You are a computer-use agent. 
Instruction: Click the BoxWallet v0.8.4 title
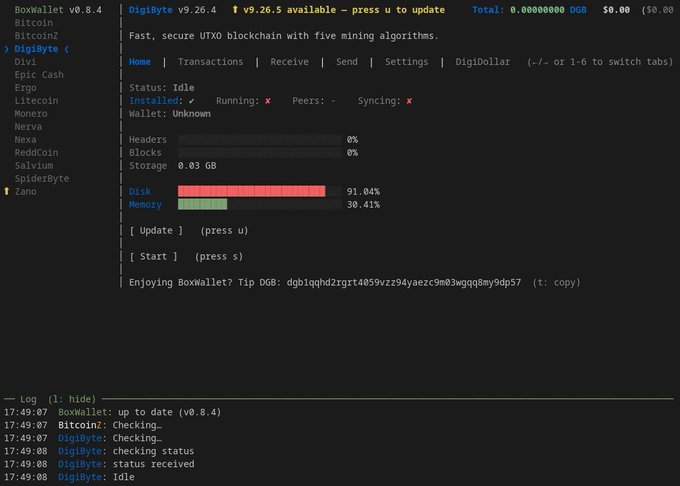pos(58,10)
